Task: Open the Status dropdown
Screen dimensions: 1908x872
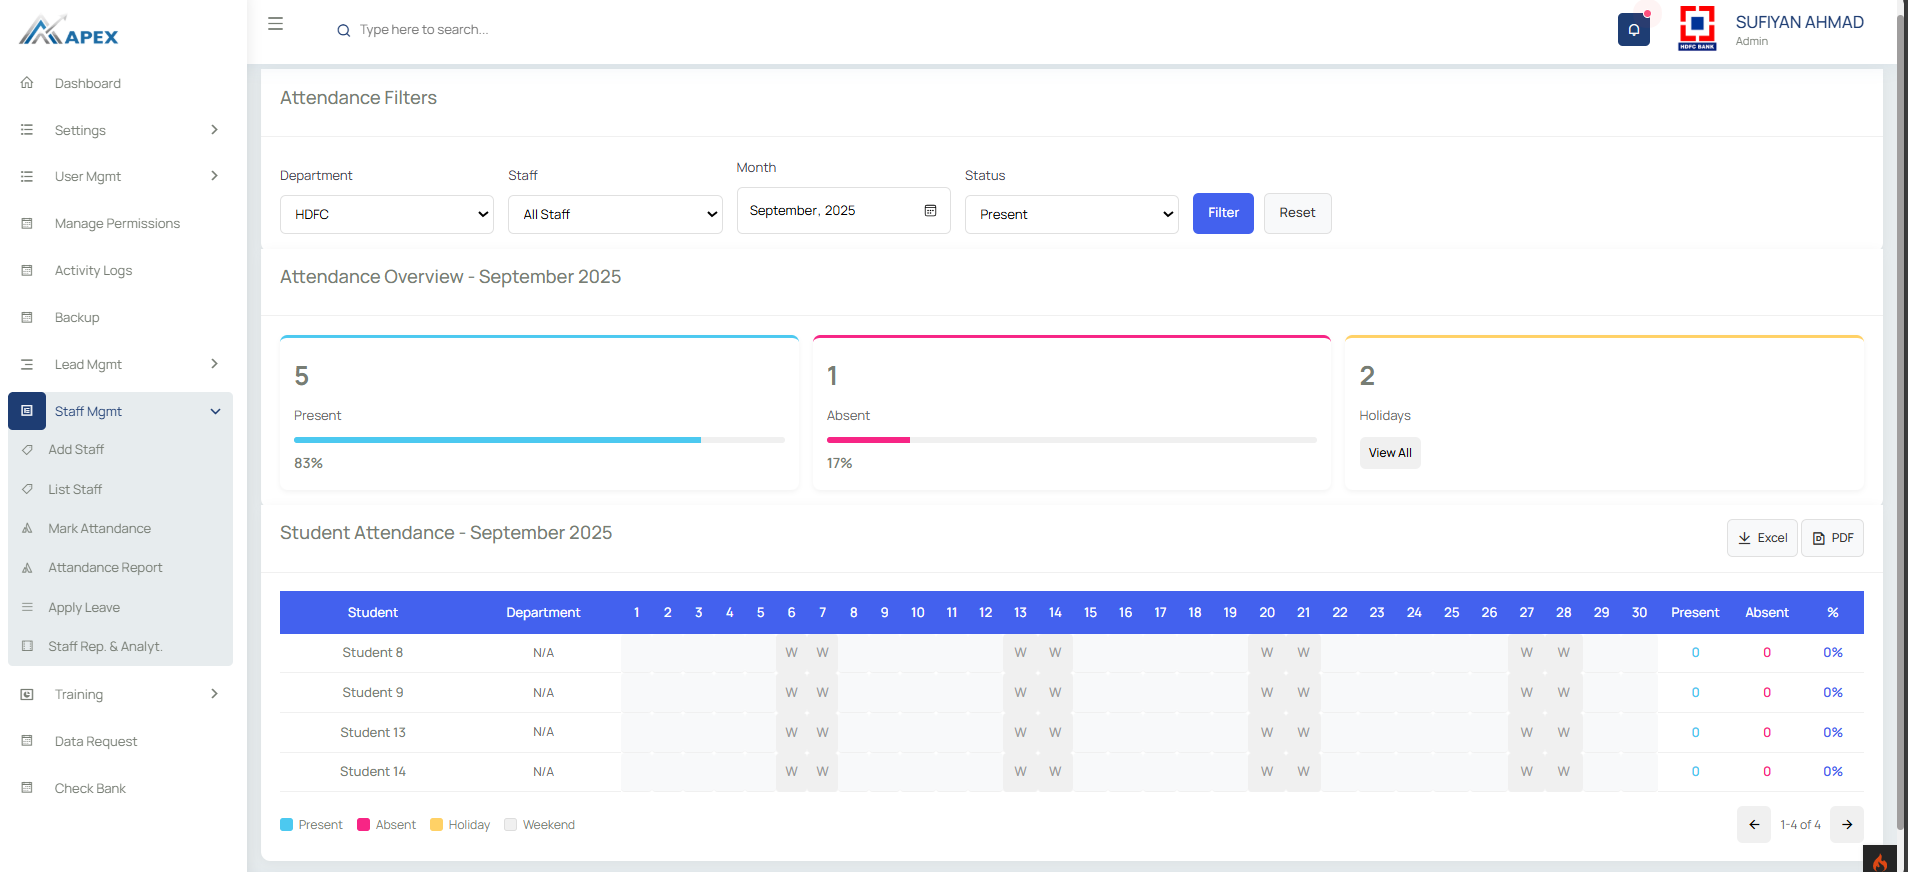Action: (1071, 214)
